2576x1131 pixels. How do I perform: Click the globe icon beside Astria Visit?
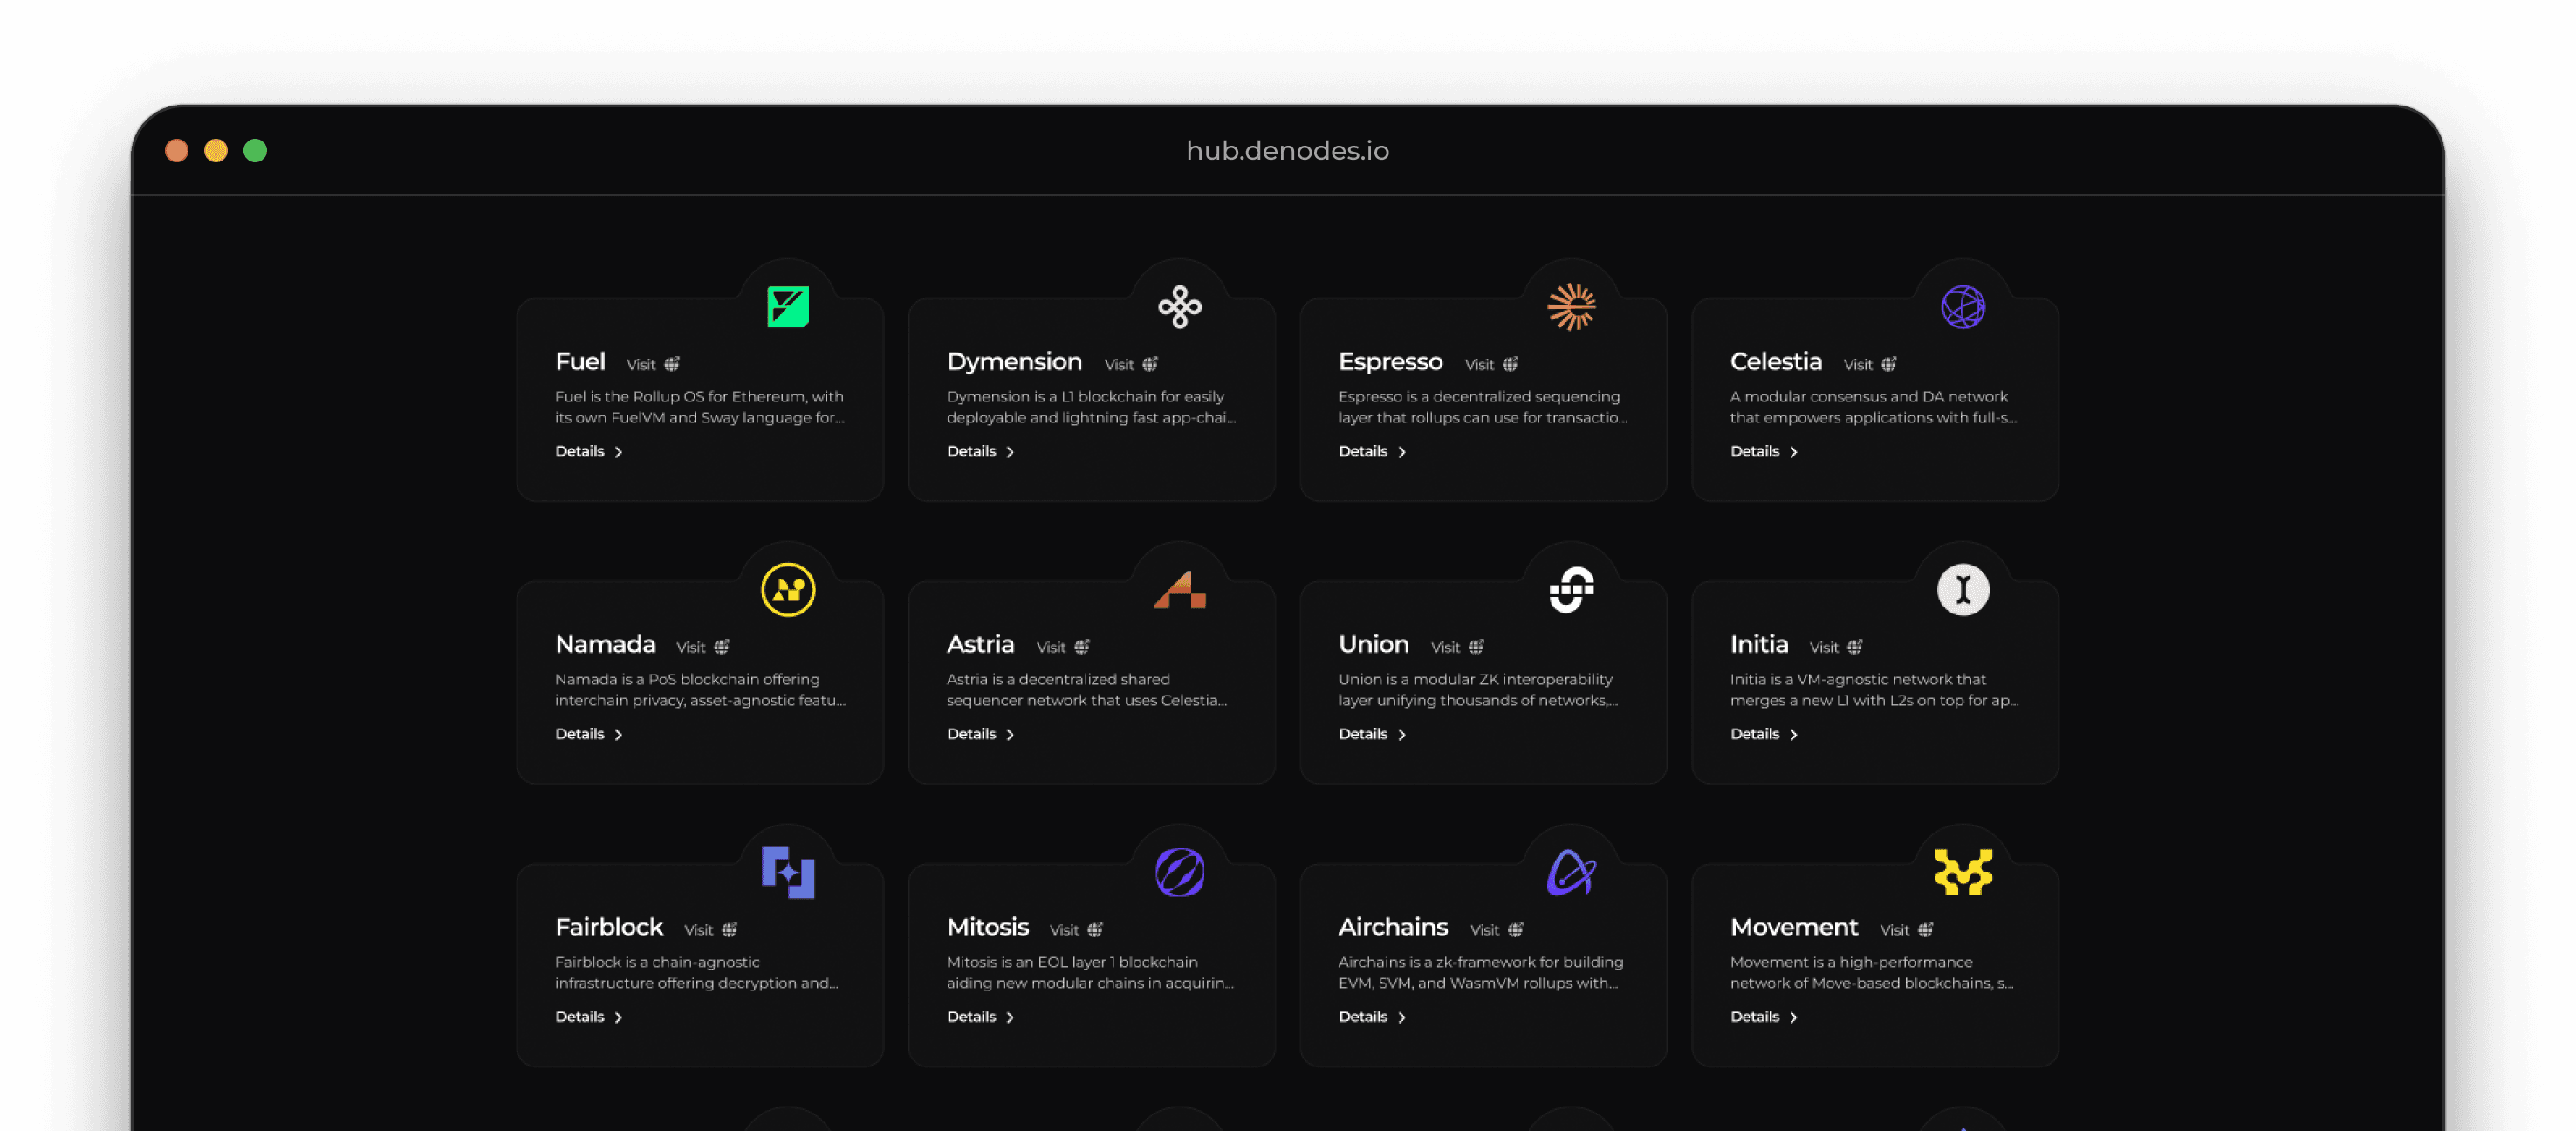pyautogui.click(x=1082, y=647)
